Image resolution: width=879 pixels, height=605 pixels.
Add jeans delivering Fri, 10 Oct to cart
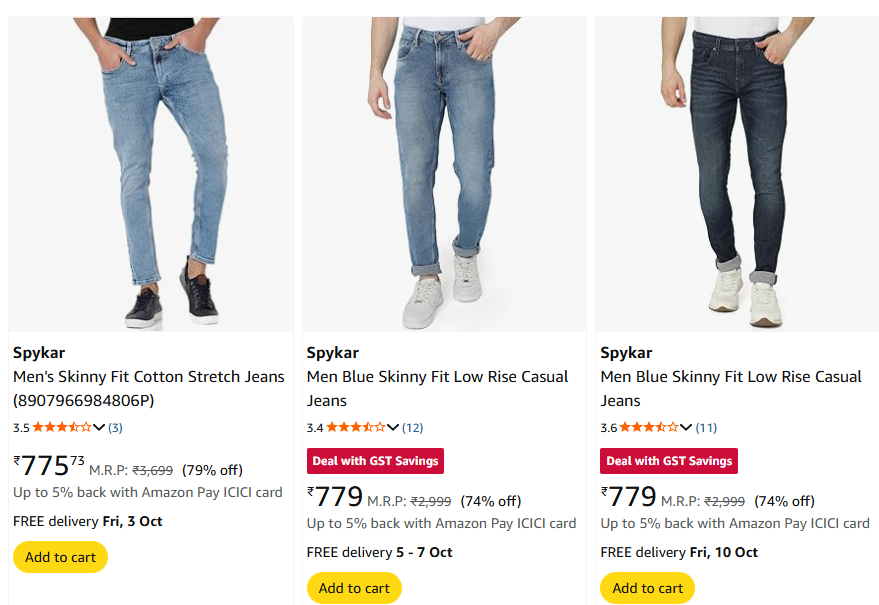pos(647,588)
